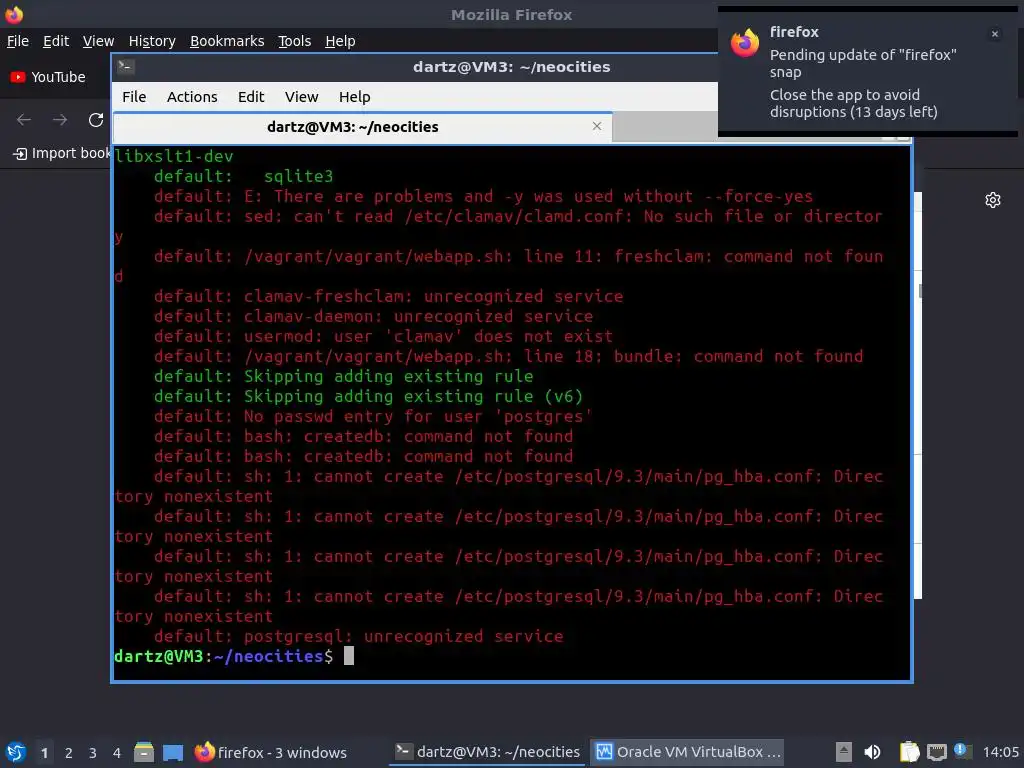Open the clipboard manager tray icon
Viewport: 1024px width, 768px height.
pos(910,752)
